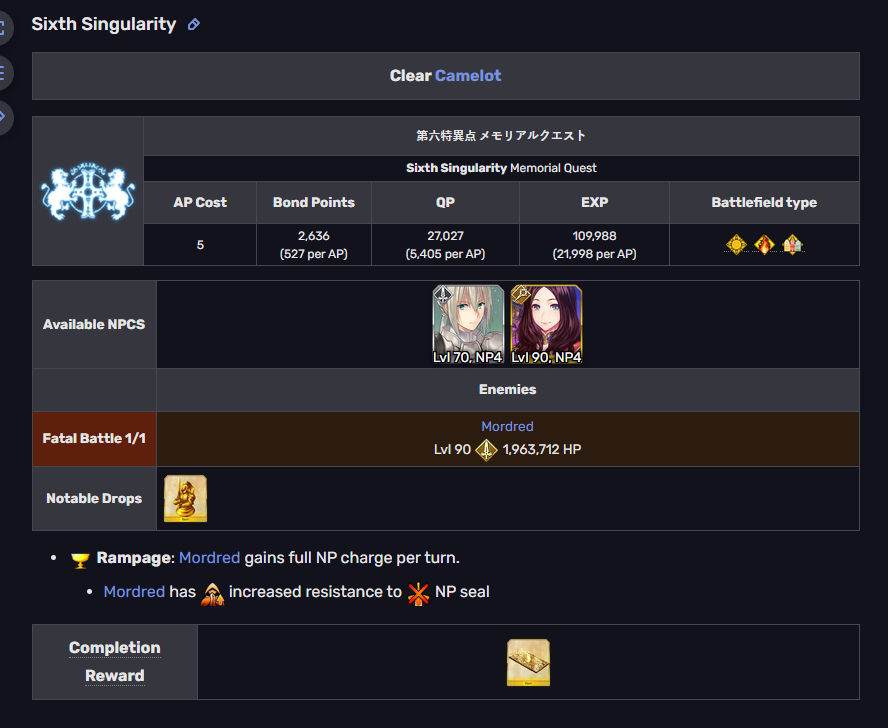Open Mordred link in the Rampage description
The image size is (888, 728).
[210, 558]
